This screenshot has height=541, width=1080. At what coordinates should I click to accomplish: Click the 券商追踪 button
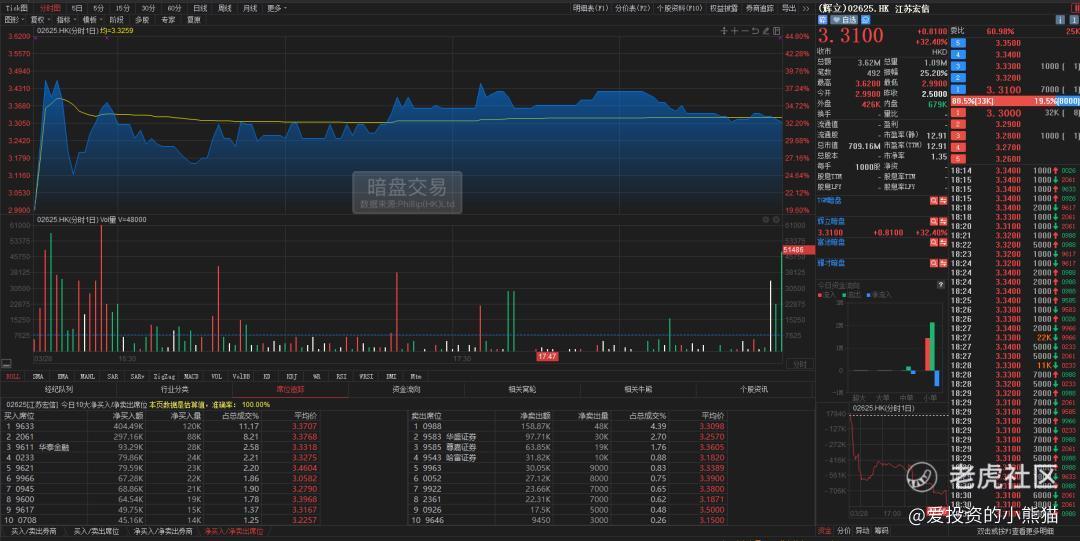coord(760,8)
